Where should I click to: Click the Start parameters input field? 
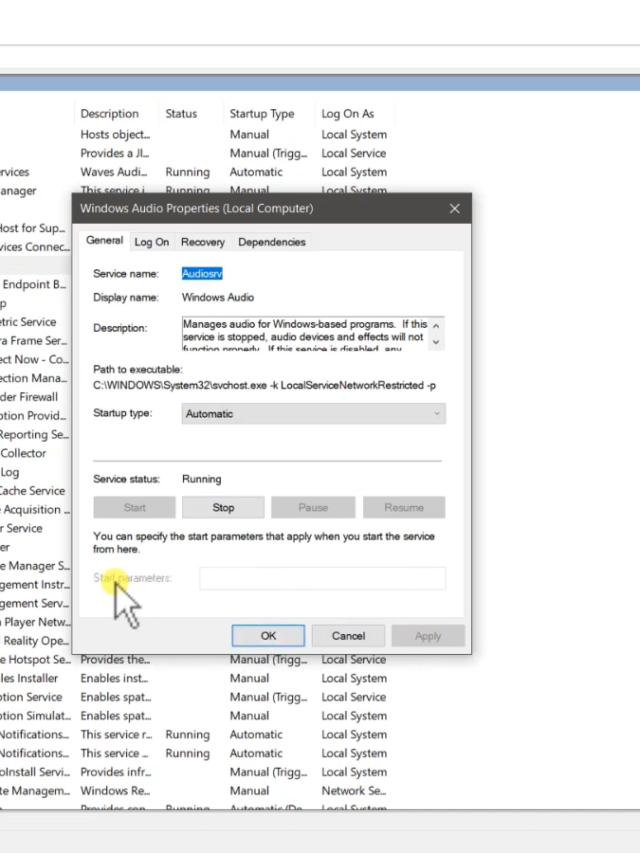click(x=321, y=578)
